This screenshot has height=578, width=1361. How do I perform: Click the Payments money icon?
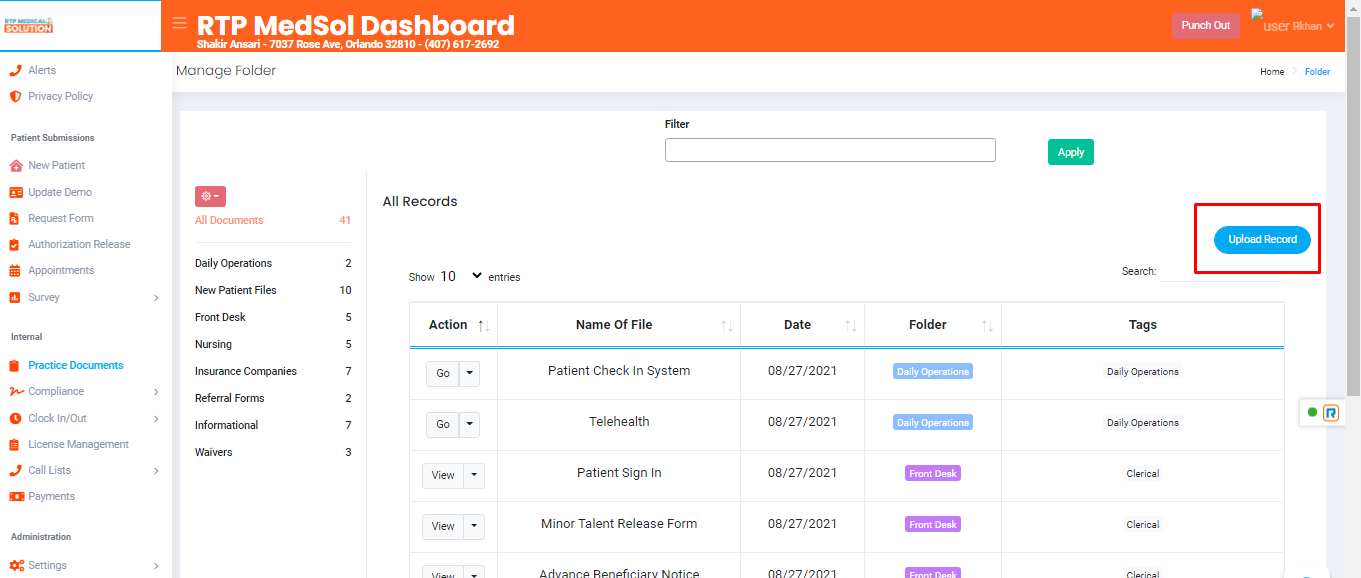click(16, 496)
